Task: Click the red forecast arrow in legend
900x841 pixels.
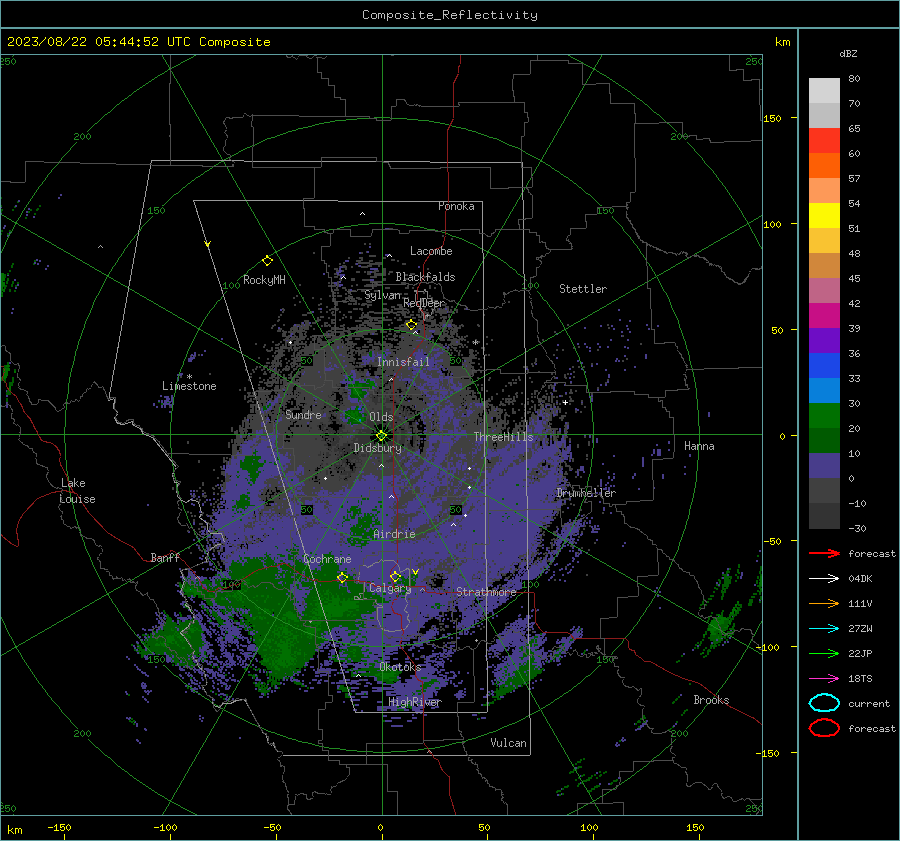Action: point(824,553)
